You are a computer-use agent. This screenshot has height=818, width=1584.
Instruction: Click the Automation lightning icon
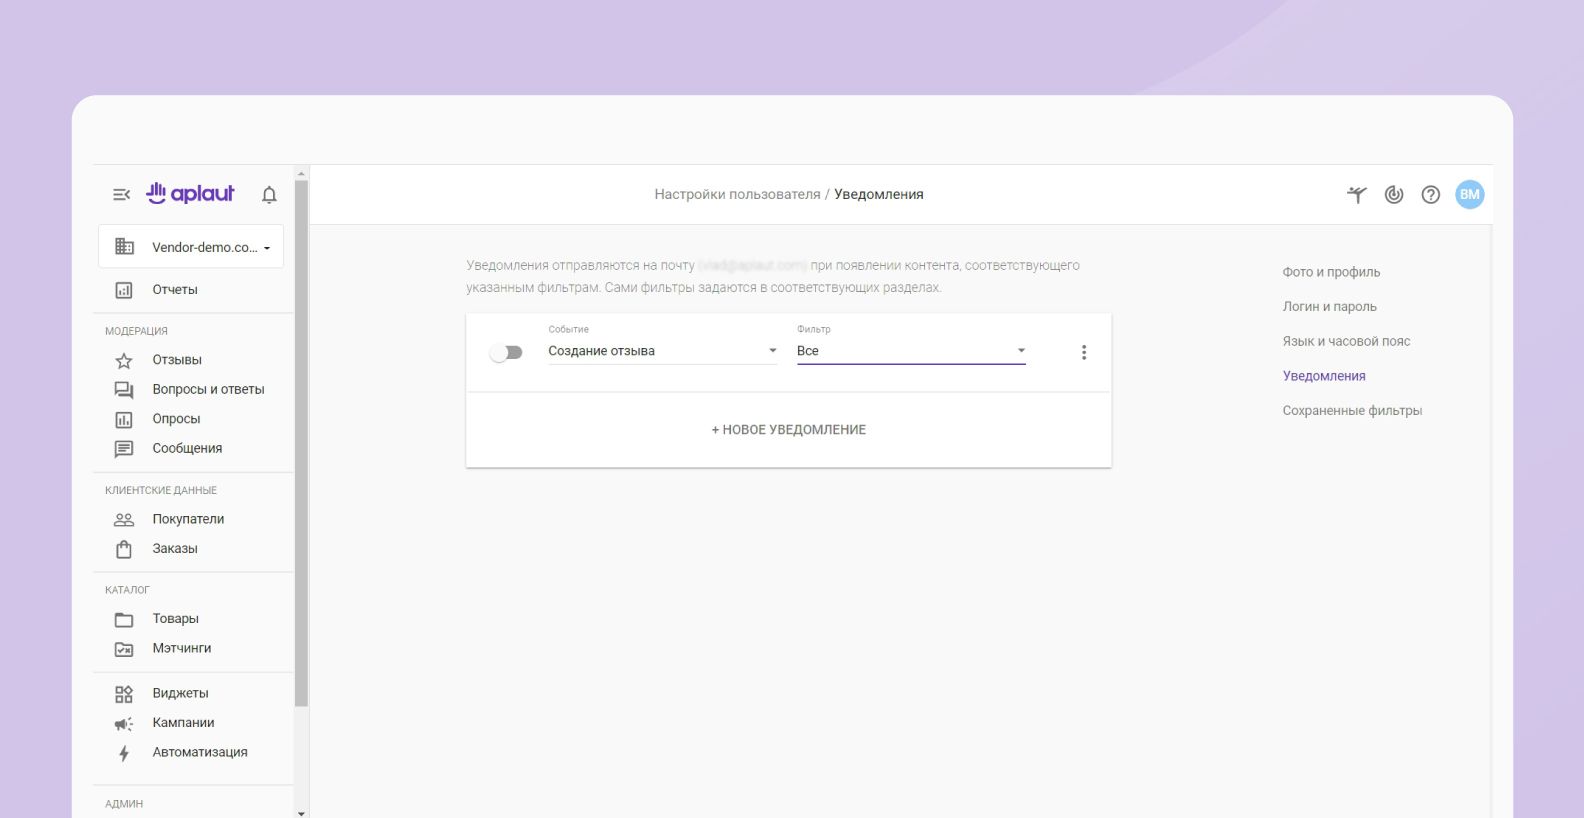pyautogui.click(x=124, y=753)
